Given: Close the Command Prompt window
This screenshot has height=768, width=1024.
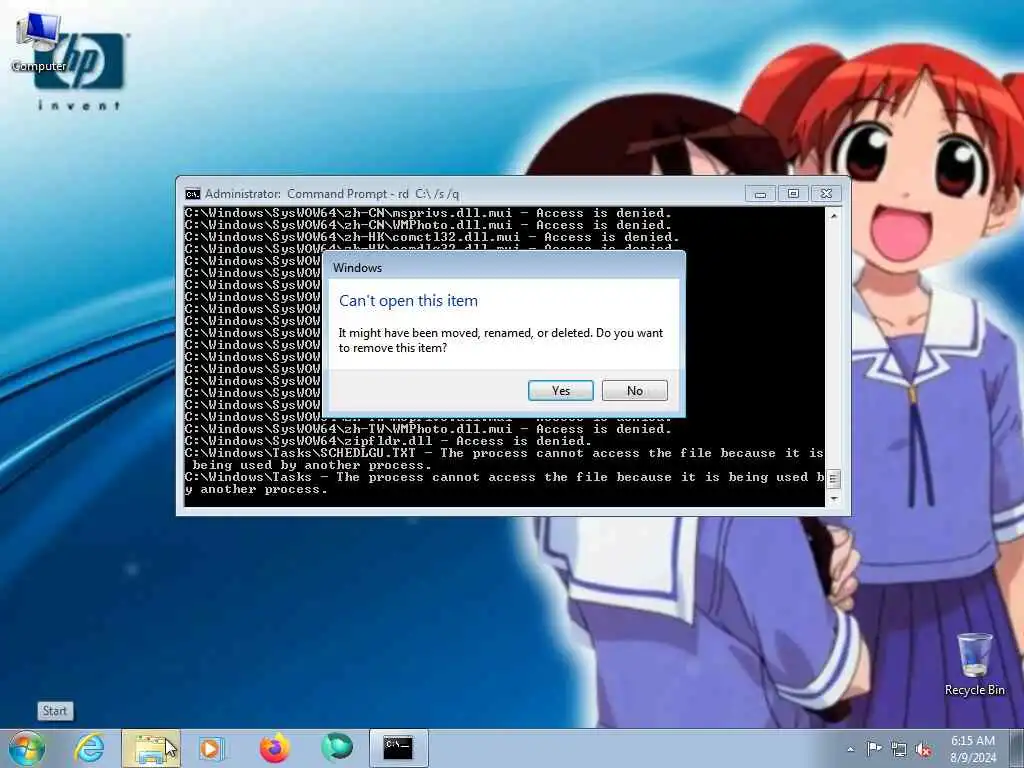Looking at the screenshot, I should [826, 193].
